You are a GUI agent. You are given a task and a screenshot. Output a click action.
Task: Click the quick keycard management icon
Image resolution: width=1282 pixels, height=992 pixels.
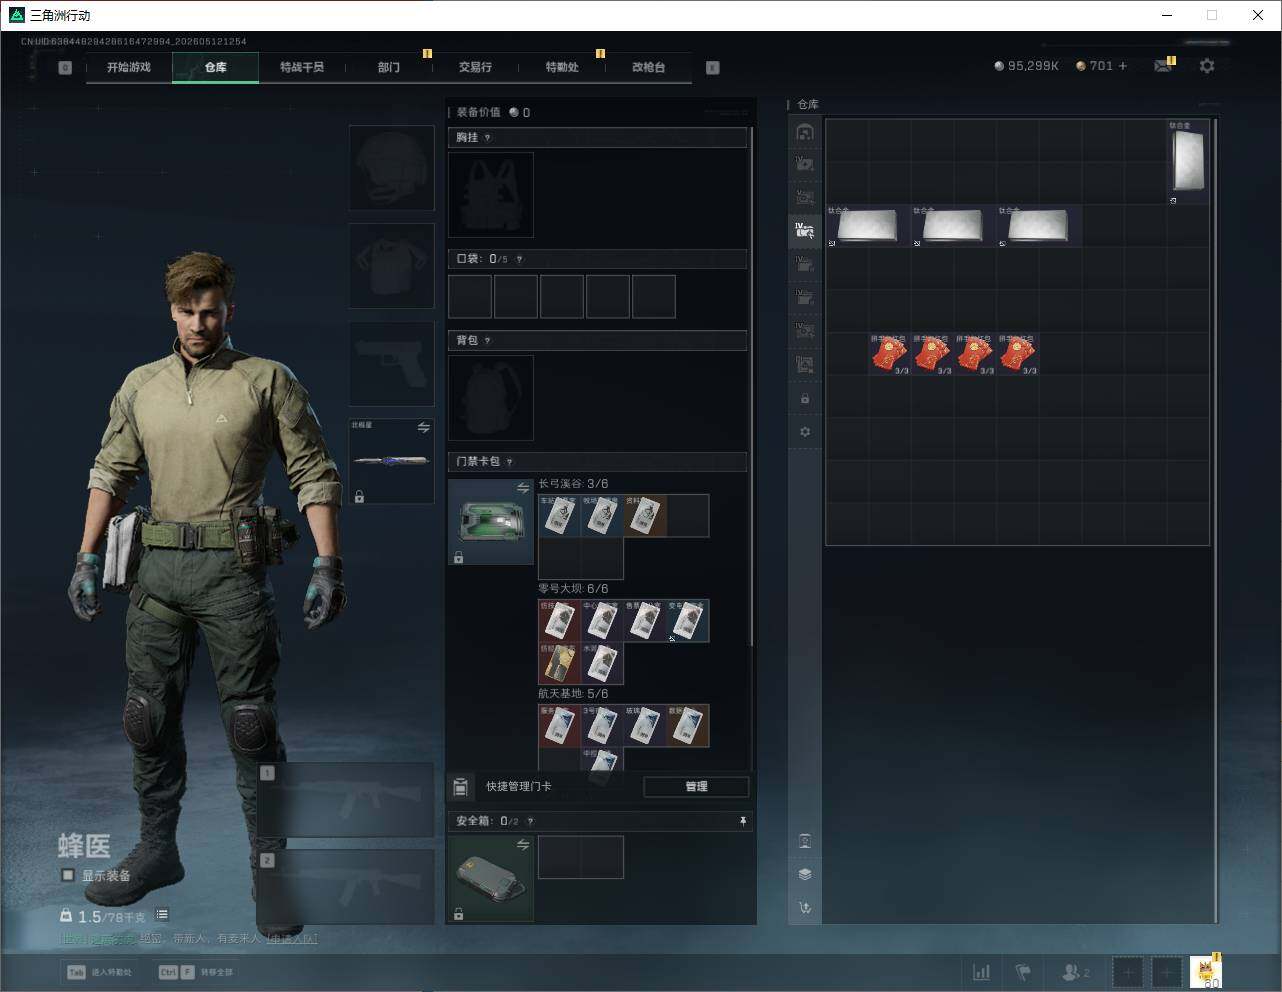(x=460, y=787)
